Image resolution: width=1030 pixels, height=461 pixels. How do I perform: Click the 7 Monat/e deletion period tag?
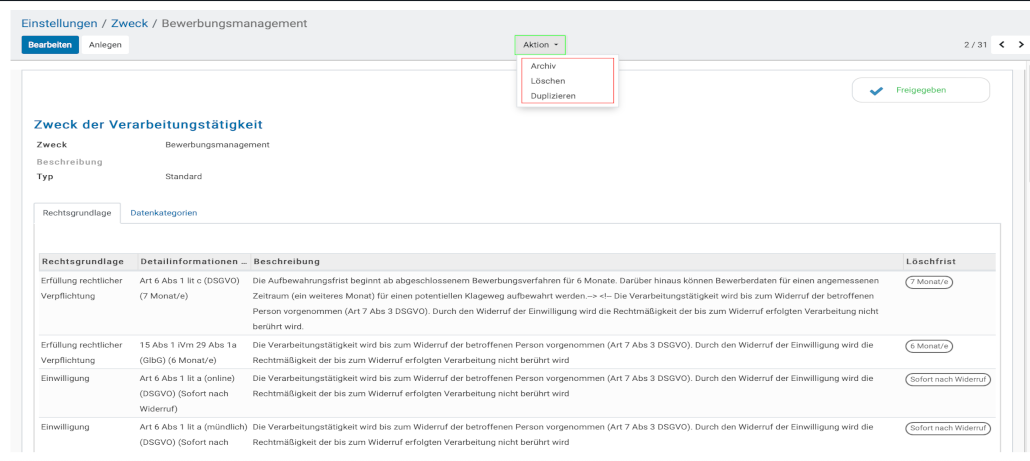tap(929, 282)
